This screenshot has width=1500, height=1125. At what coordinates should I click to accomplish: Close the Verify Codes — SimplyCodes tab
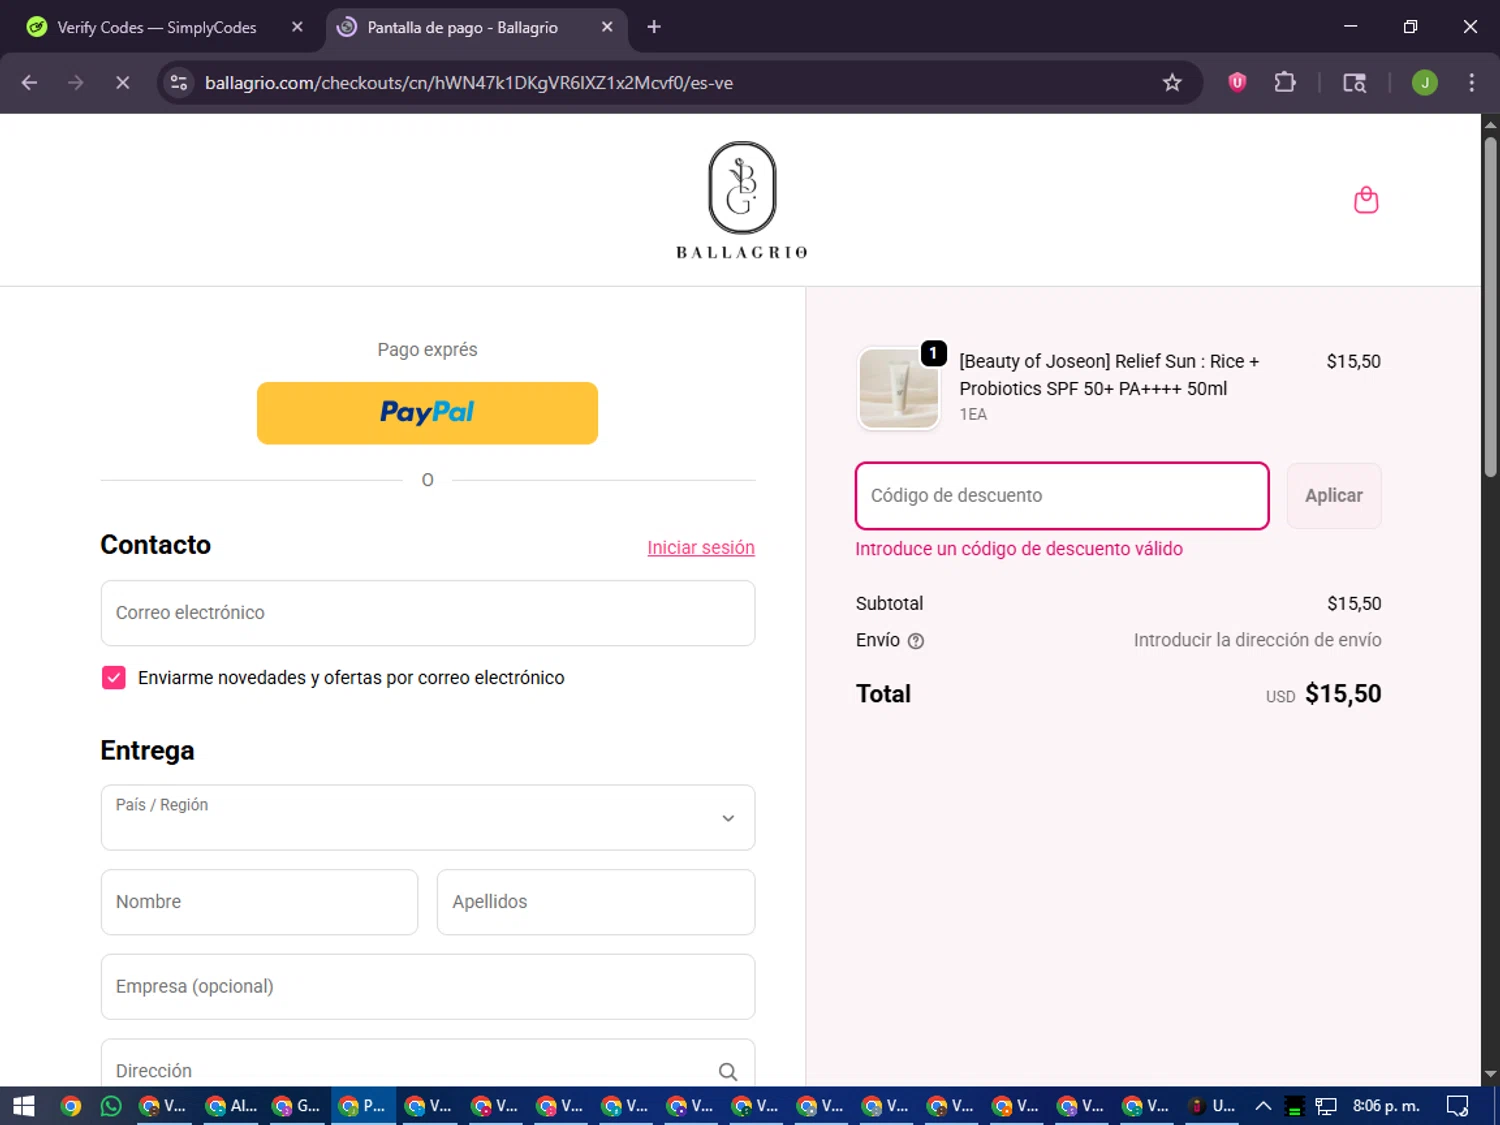[297, 27]
